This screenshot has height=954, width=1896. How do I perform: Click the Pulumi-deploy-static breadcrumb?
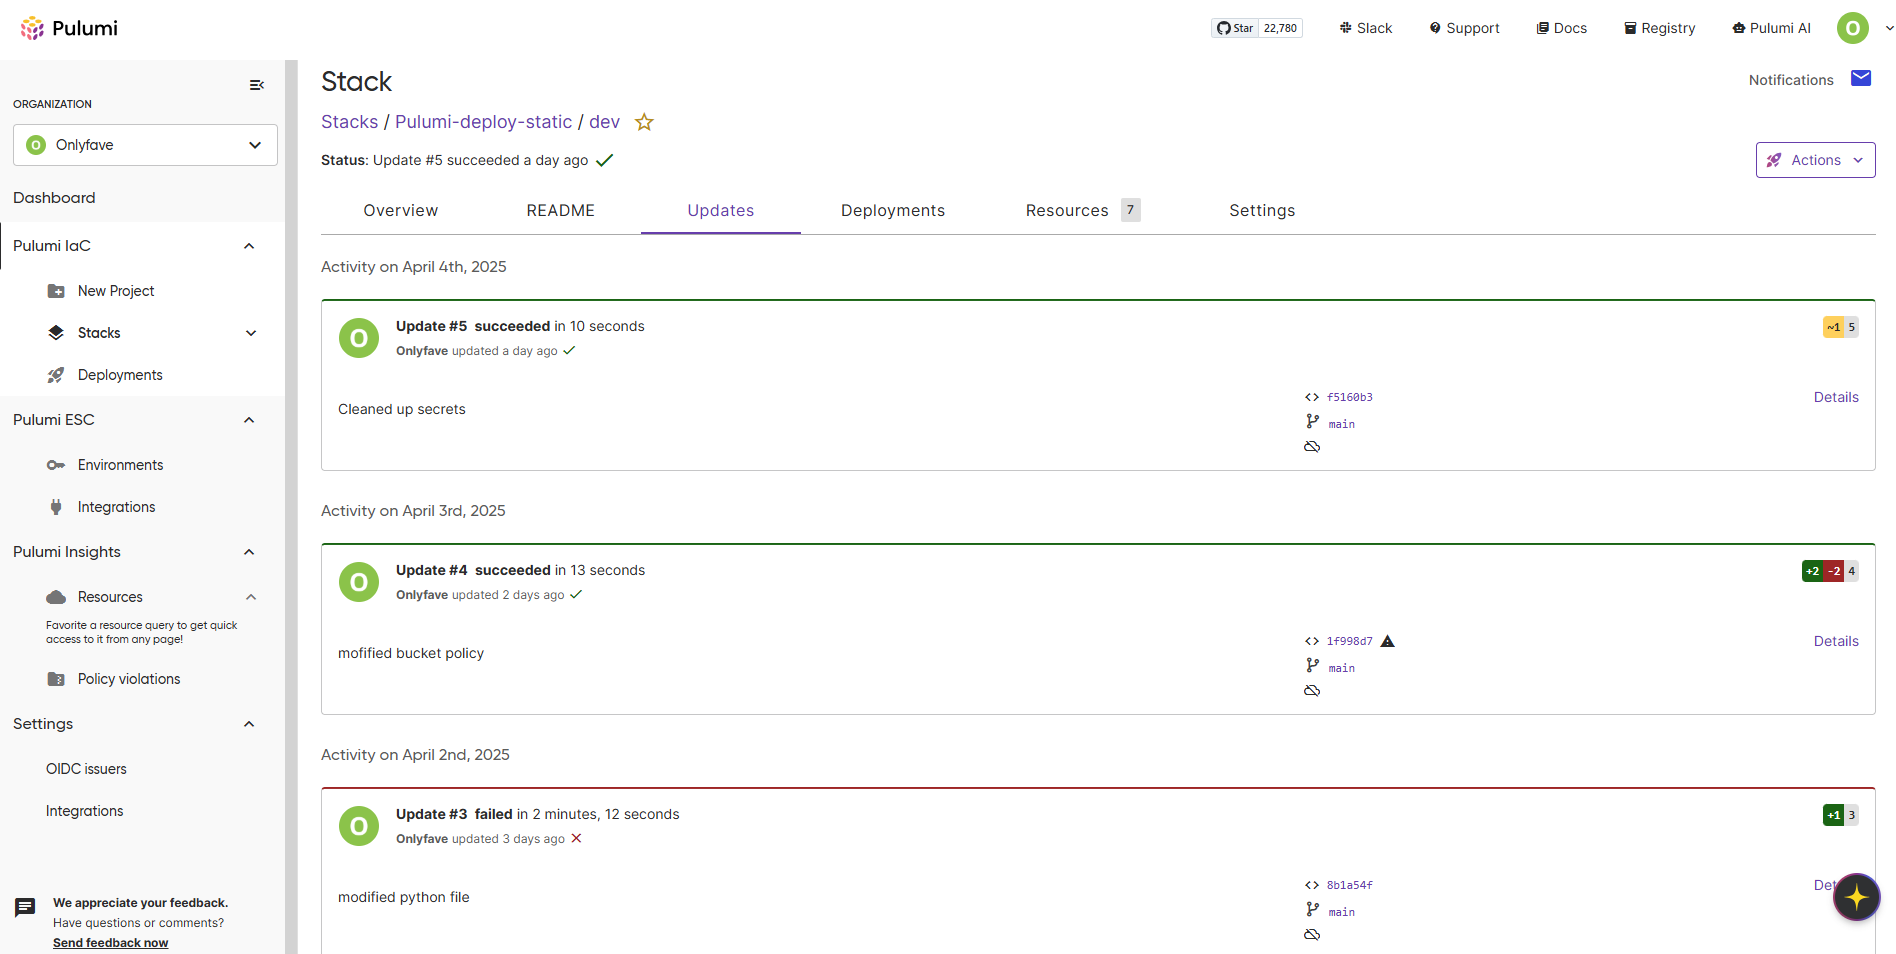[483, 122]
